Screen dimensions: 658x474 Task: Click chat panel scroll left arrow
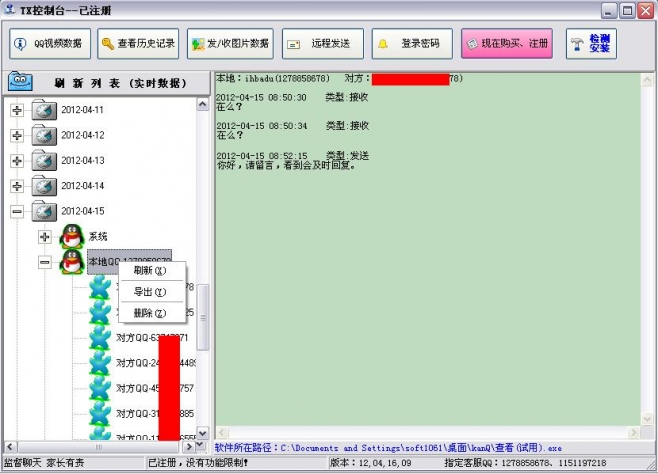point(222,432)
